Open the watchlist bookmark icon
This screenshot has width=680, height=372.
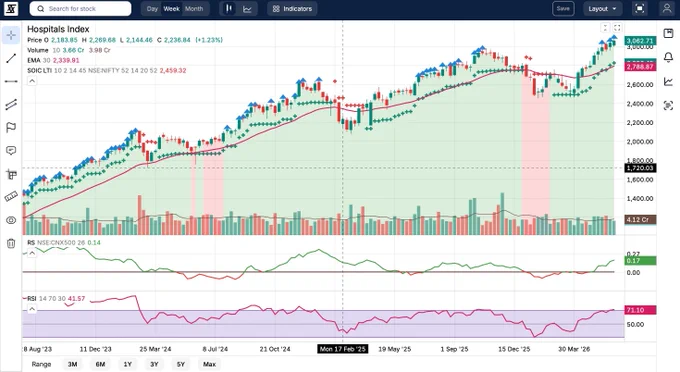pos(668,33)
